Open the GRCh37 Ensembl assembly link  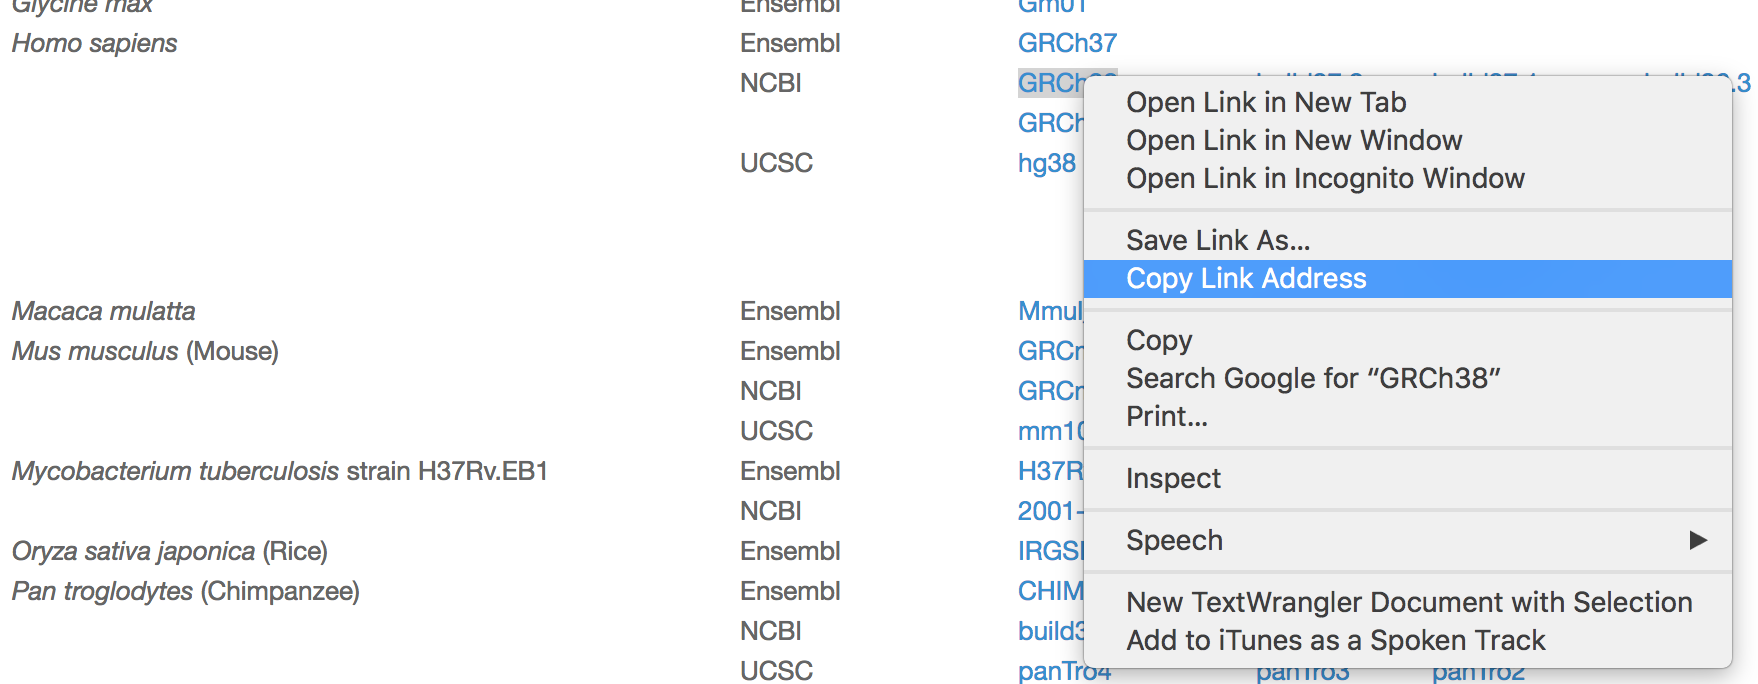coord(1067,43)
